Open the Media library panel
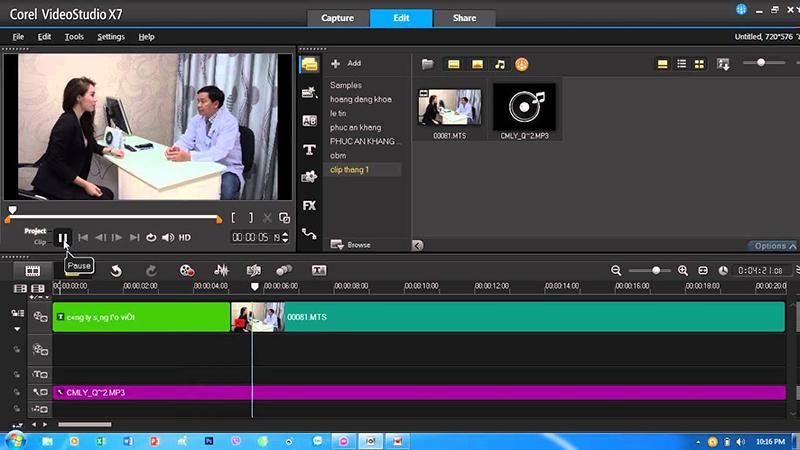Screen dimensions: 800x450 pos(309,64)
